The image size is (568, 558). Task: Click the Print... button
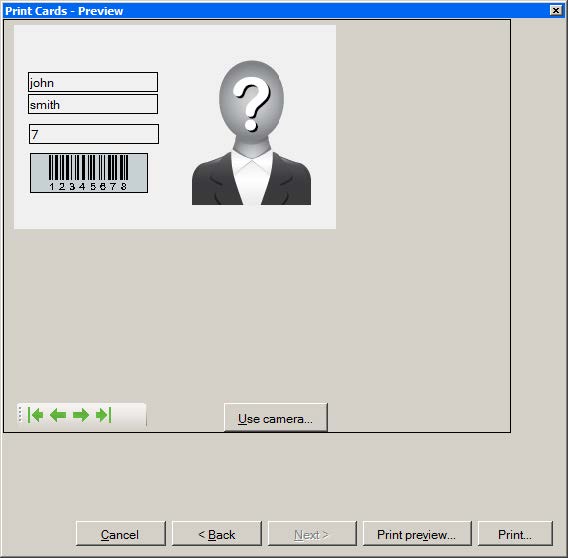click(x=515, y=534)
